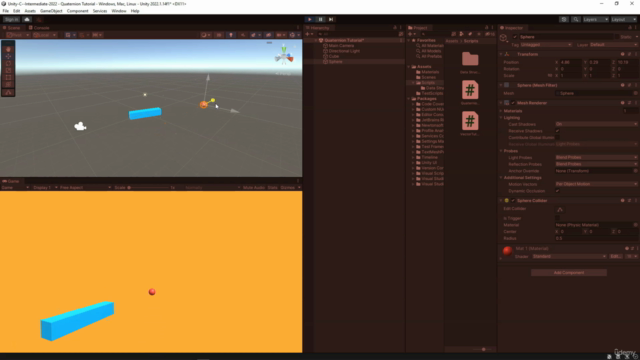Click the global search magnifier icon
640x360 pixels.
click(x=576, y=19)
